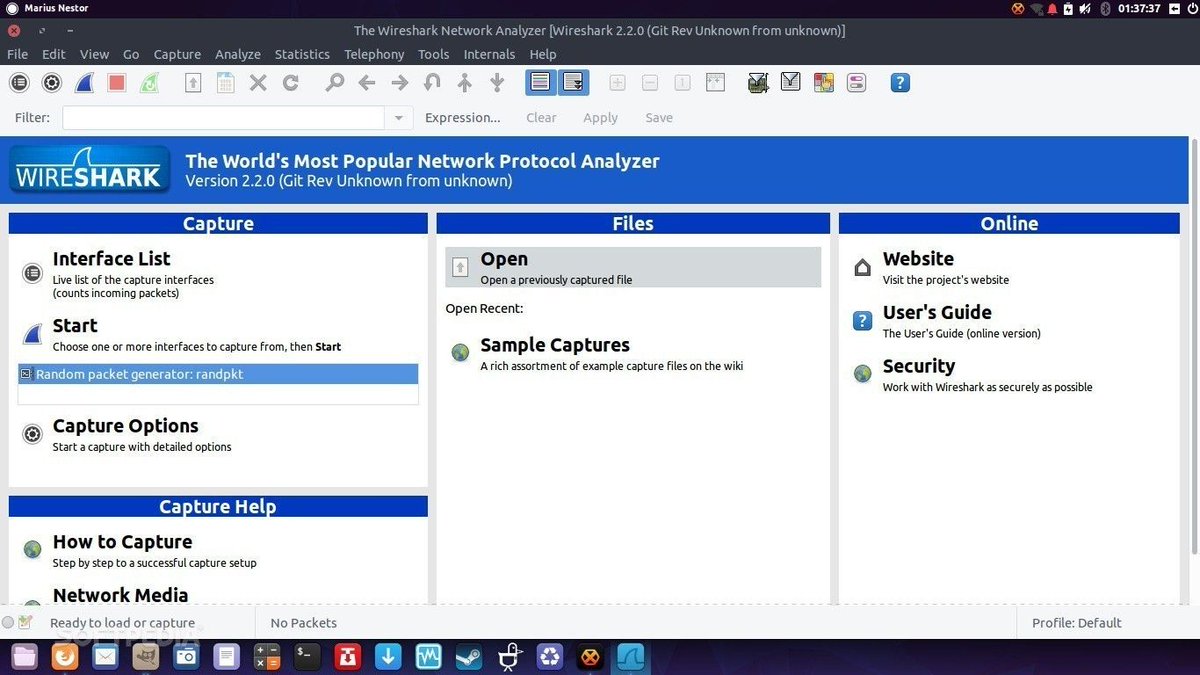
Task: Go to specific packet number icon
Action: [432, 83]
